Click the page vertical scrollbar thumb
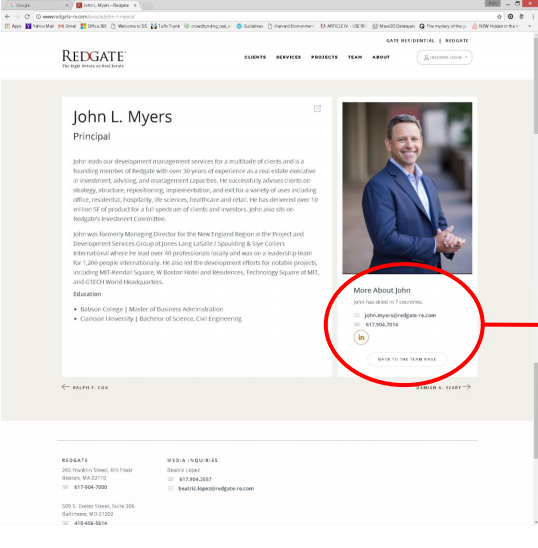 coord(536,85)
